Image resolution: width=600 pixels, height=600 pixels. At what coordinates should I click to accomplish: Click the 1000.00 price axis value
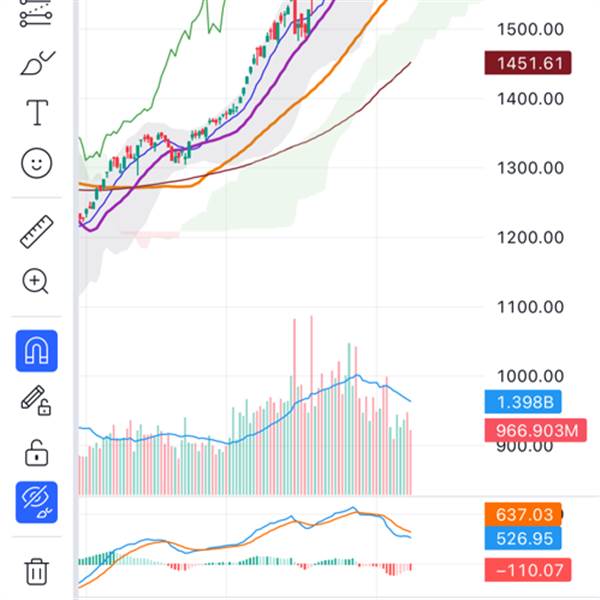[530, 376]
